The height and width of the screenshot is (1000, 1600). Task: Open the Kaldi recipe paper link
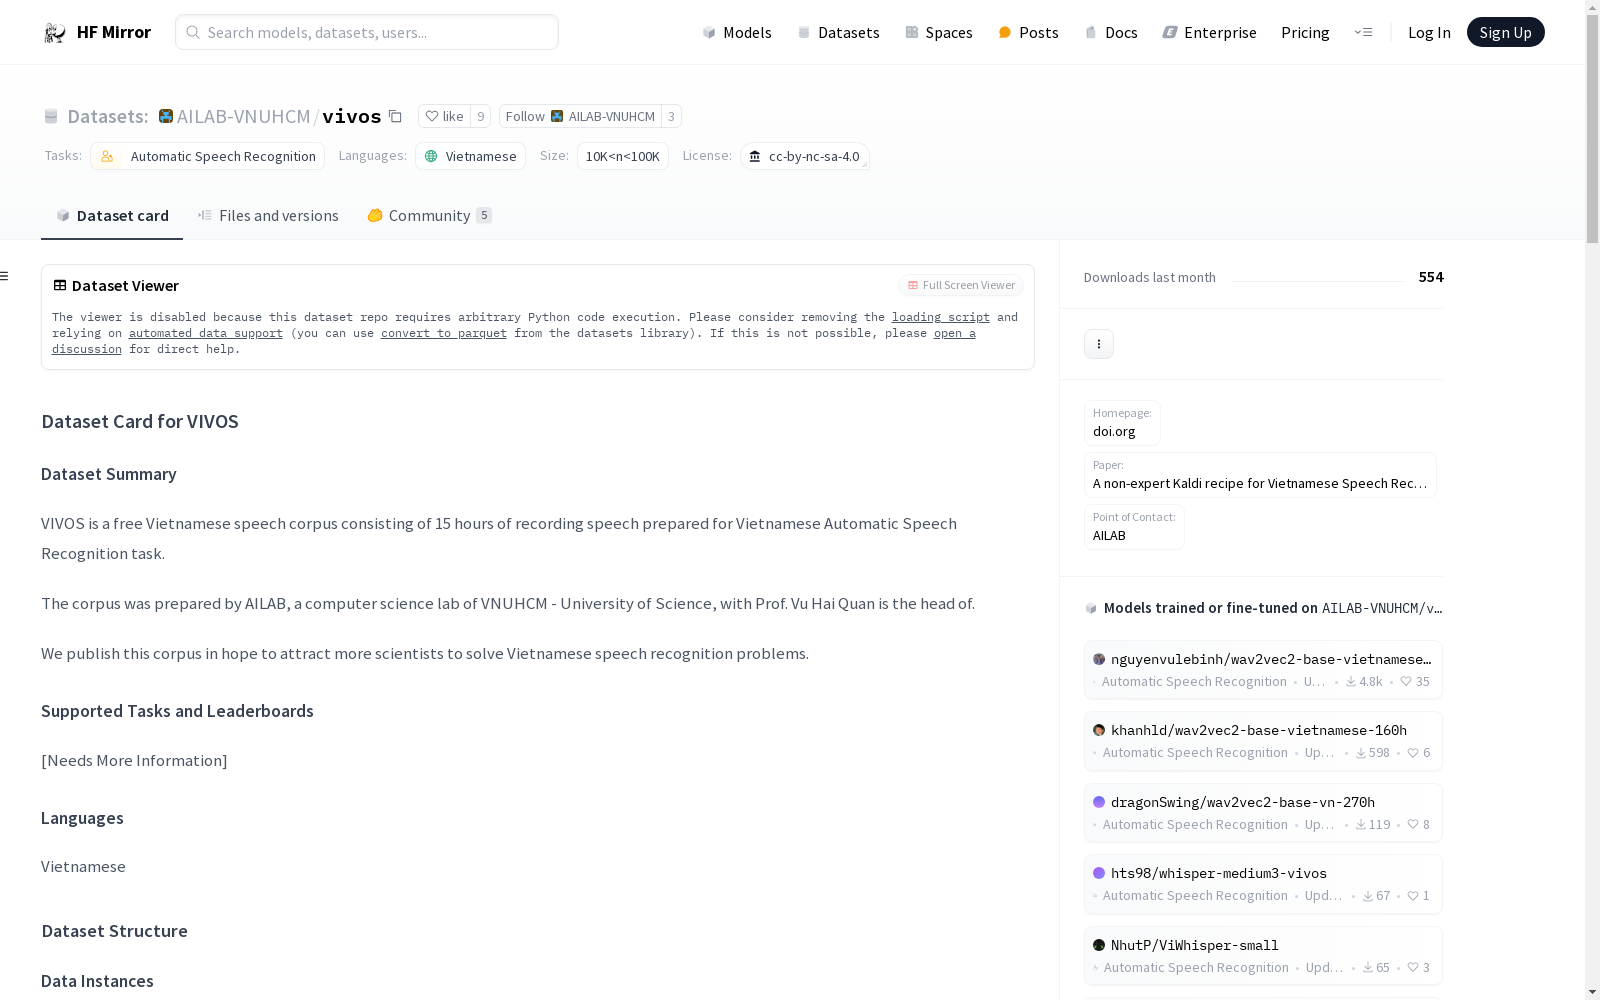[1260, 475]
